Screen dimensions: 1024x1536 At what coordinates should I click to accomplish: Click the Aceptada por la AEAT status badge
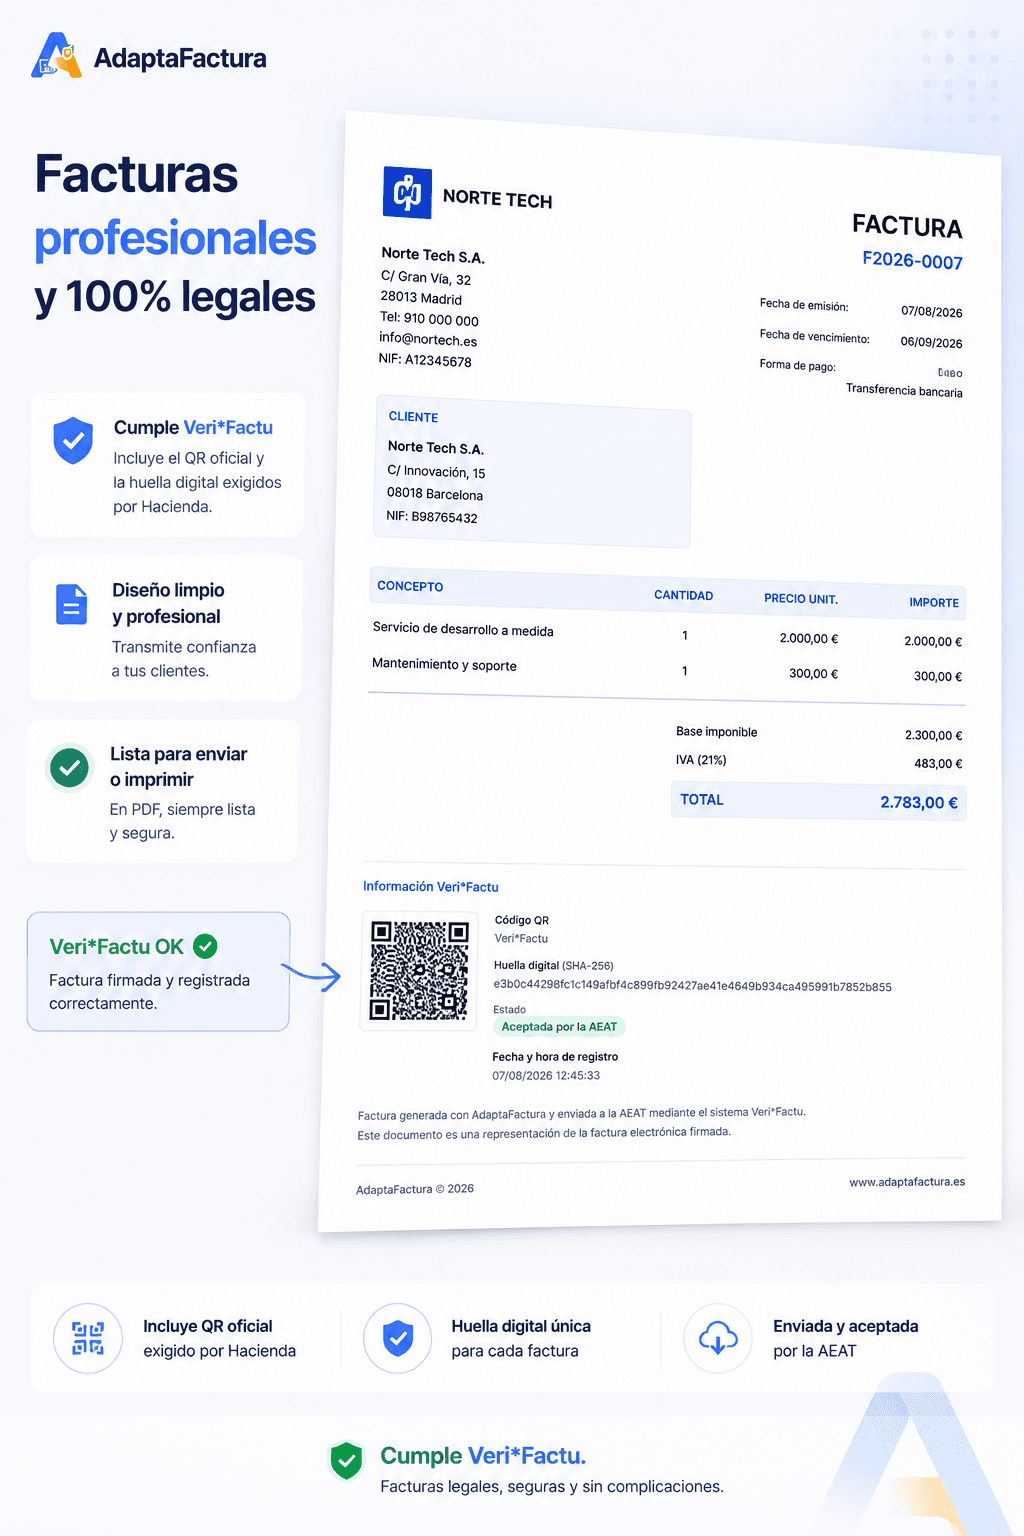(x=559, y=1027)
